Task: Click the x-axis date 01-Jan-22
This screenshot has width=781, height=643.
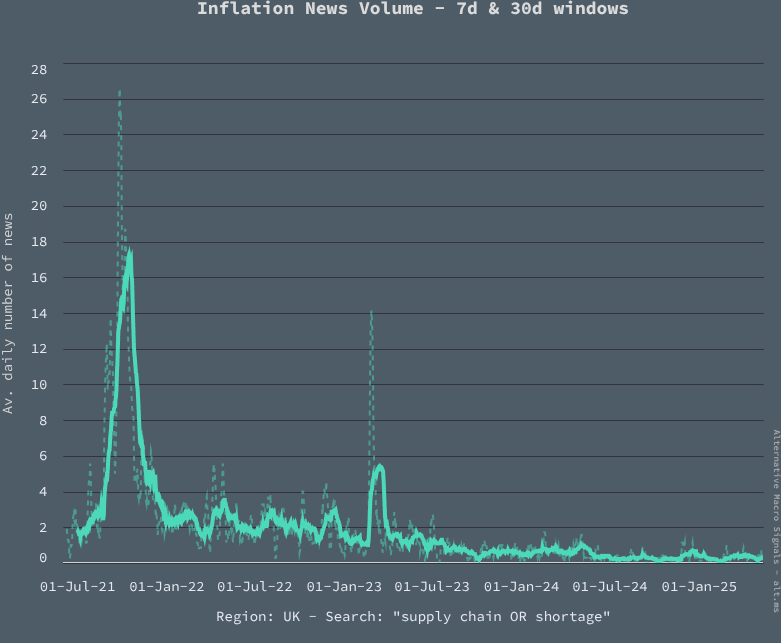Action: point(167,587)
